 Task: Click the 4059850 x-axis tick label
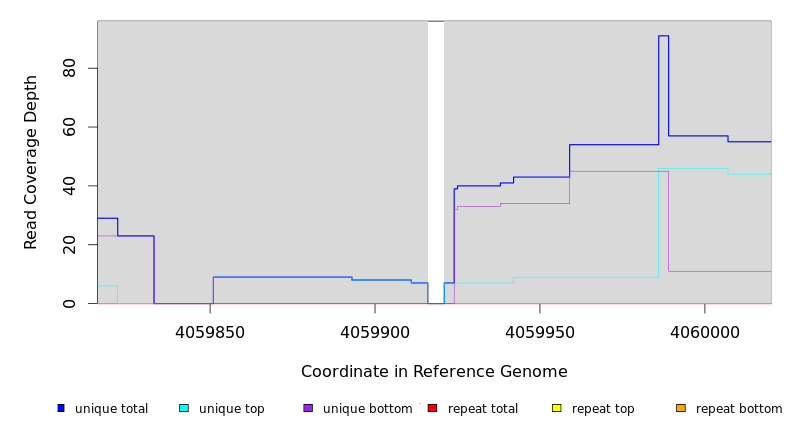[x=210, y=332]
